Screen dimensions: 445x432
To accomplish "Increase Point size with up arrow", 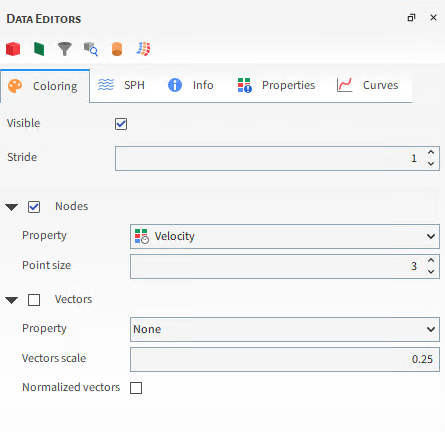I will (x=431, y=260).
